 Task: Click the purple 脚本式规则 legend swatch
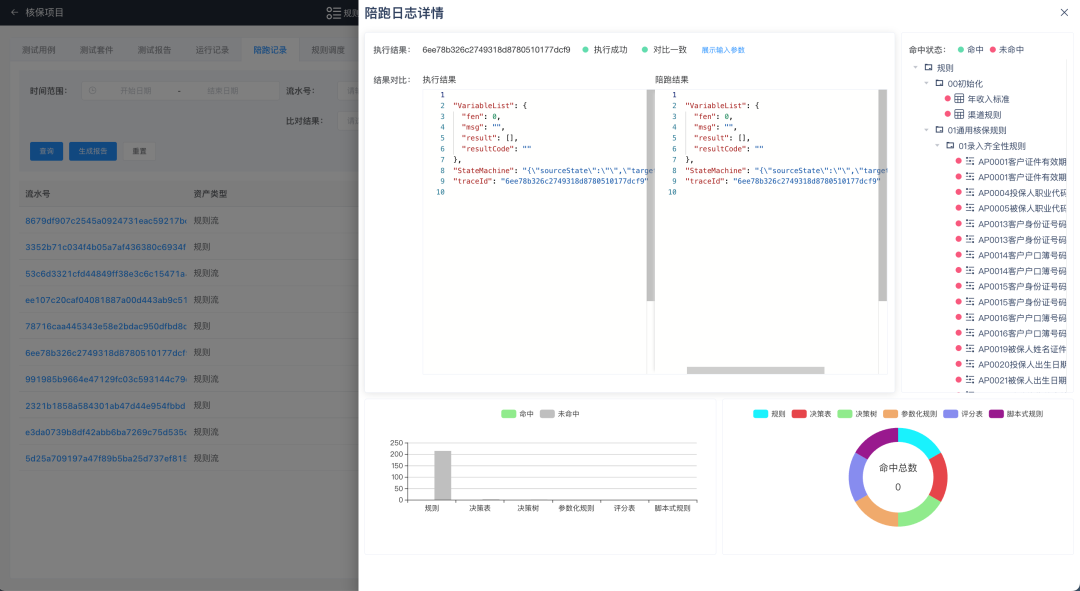coord(996,413)
